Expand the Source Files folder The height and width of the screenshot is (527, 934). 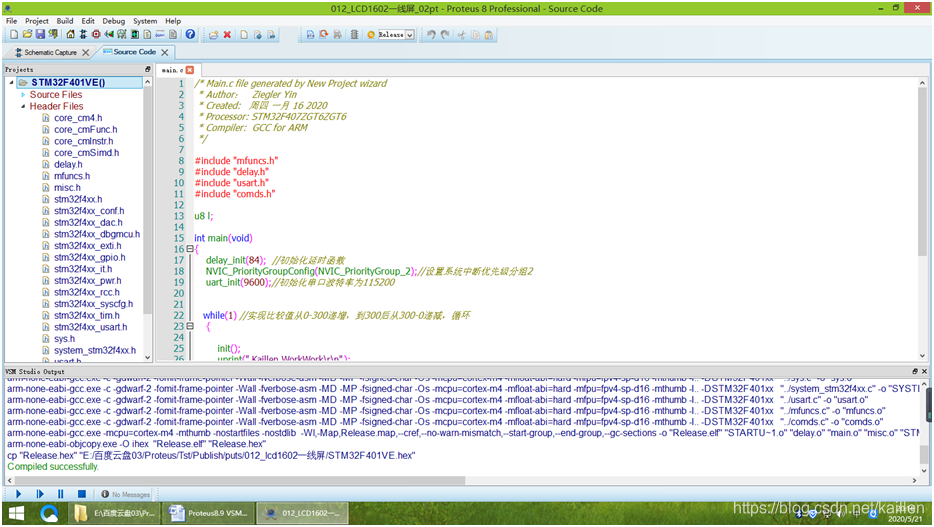(x=23, y=95)
